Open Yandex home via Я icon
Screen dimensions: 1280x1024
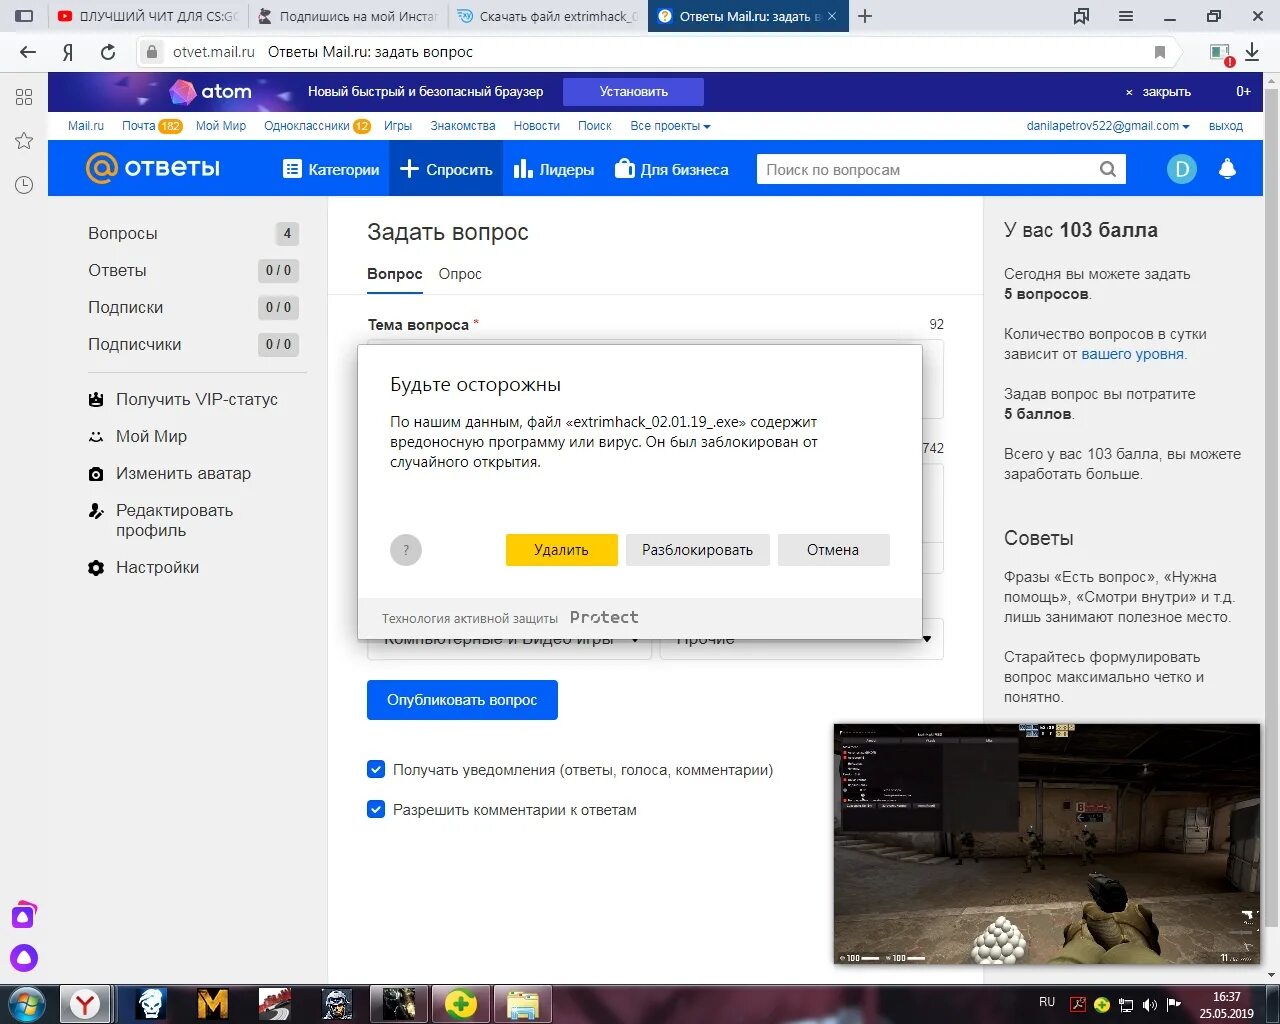[x=68, y=52]
